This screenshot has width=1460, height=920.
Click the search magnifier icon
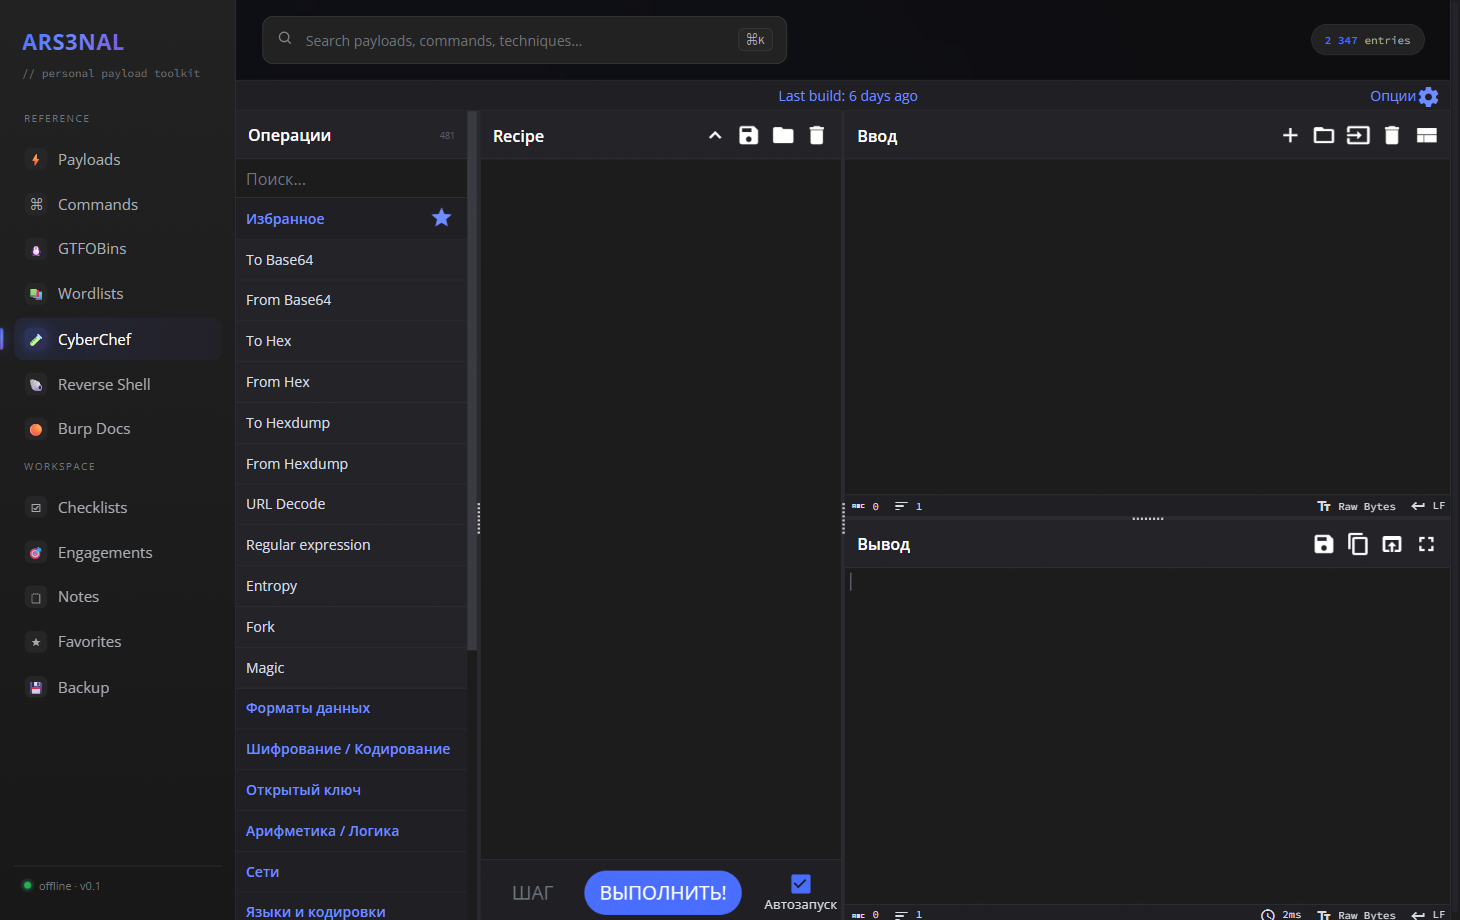(x=285, y=39)
